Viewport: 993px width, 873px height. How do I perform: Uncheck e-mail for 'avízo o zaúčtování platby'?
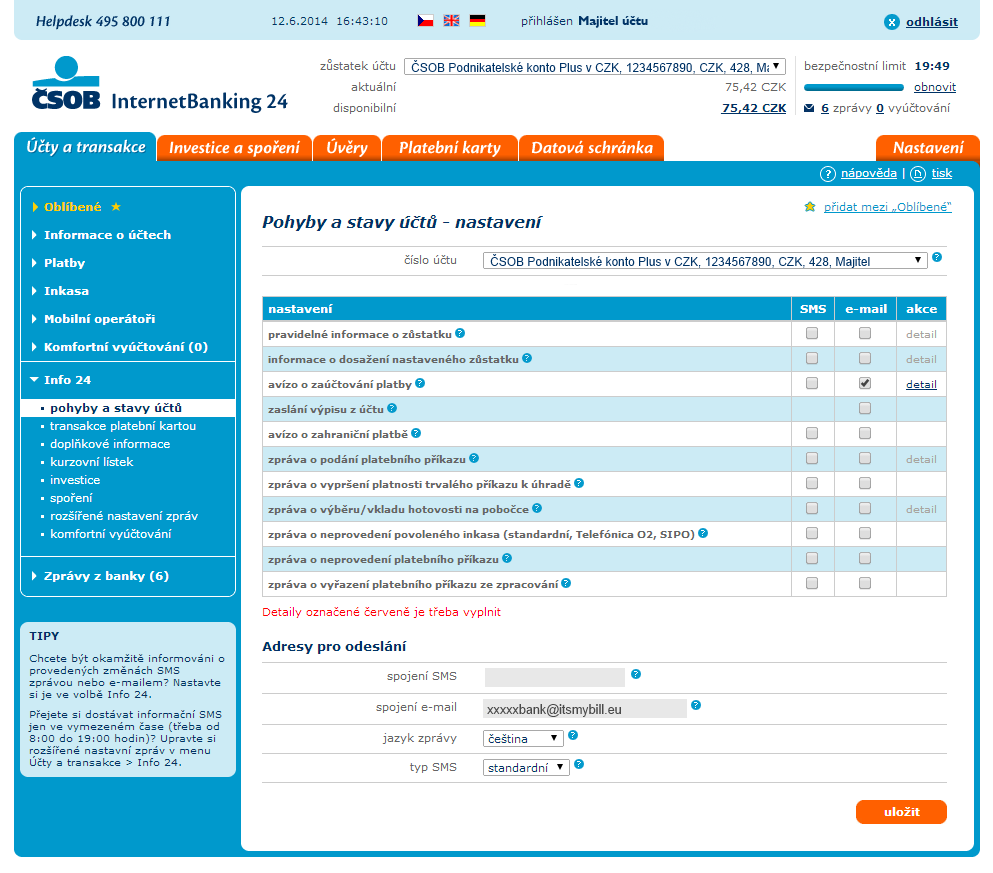(865, 383)
